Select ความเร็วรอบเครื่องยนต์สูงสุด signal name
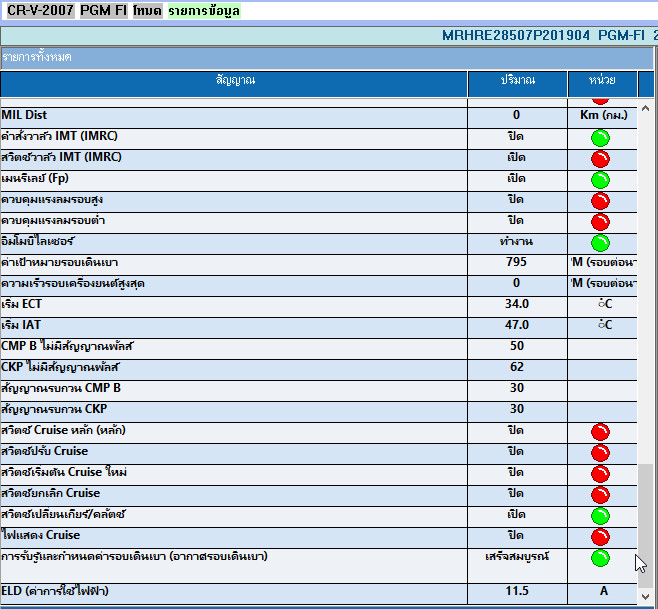The image size is (658, 609). [x=73, y=284]
